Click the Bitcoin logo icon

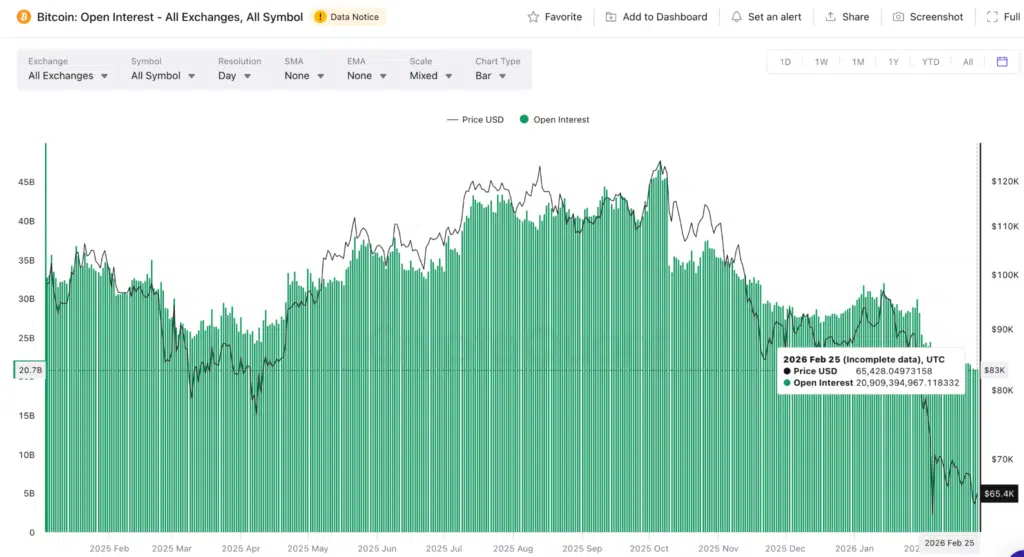(x=23, y=17)
